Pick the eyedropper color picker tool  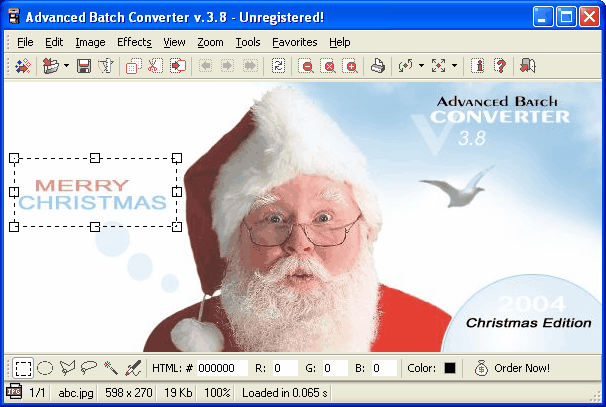click(x=133, y=368)
